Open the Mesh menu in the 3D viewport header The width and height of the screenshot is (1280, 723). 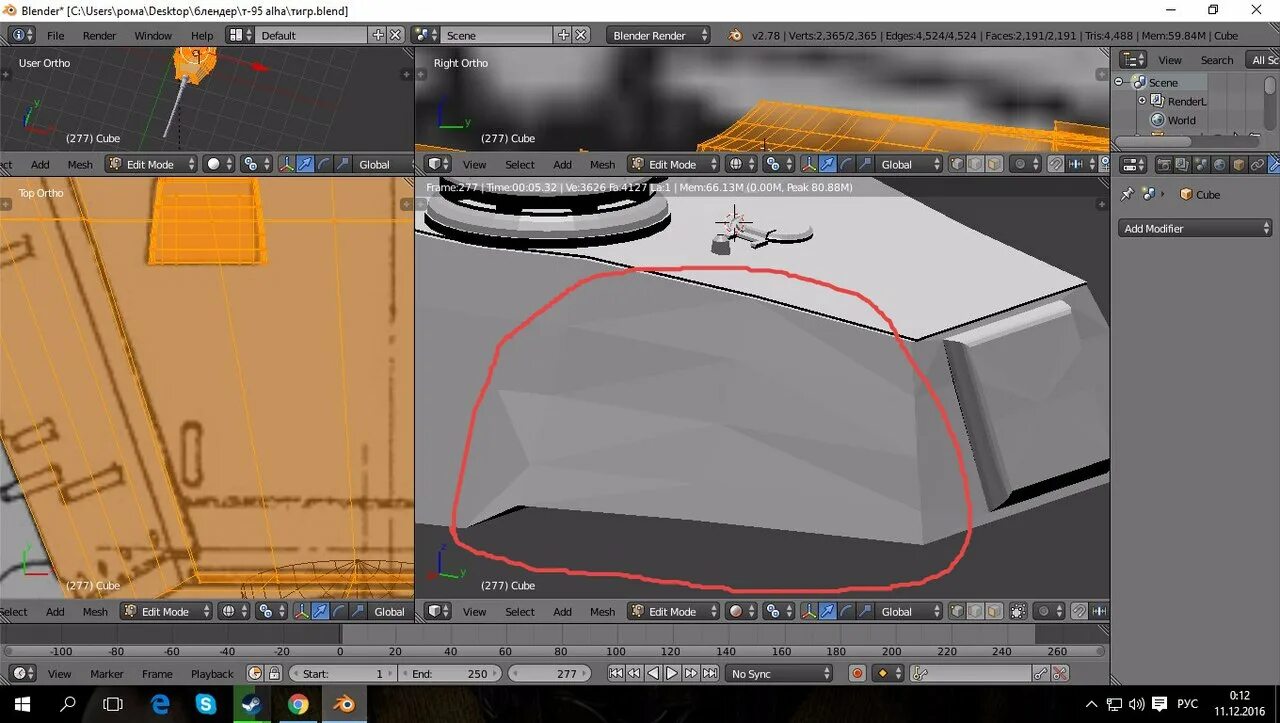[x=602, y=611]
